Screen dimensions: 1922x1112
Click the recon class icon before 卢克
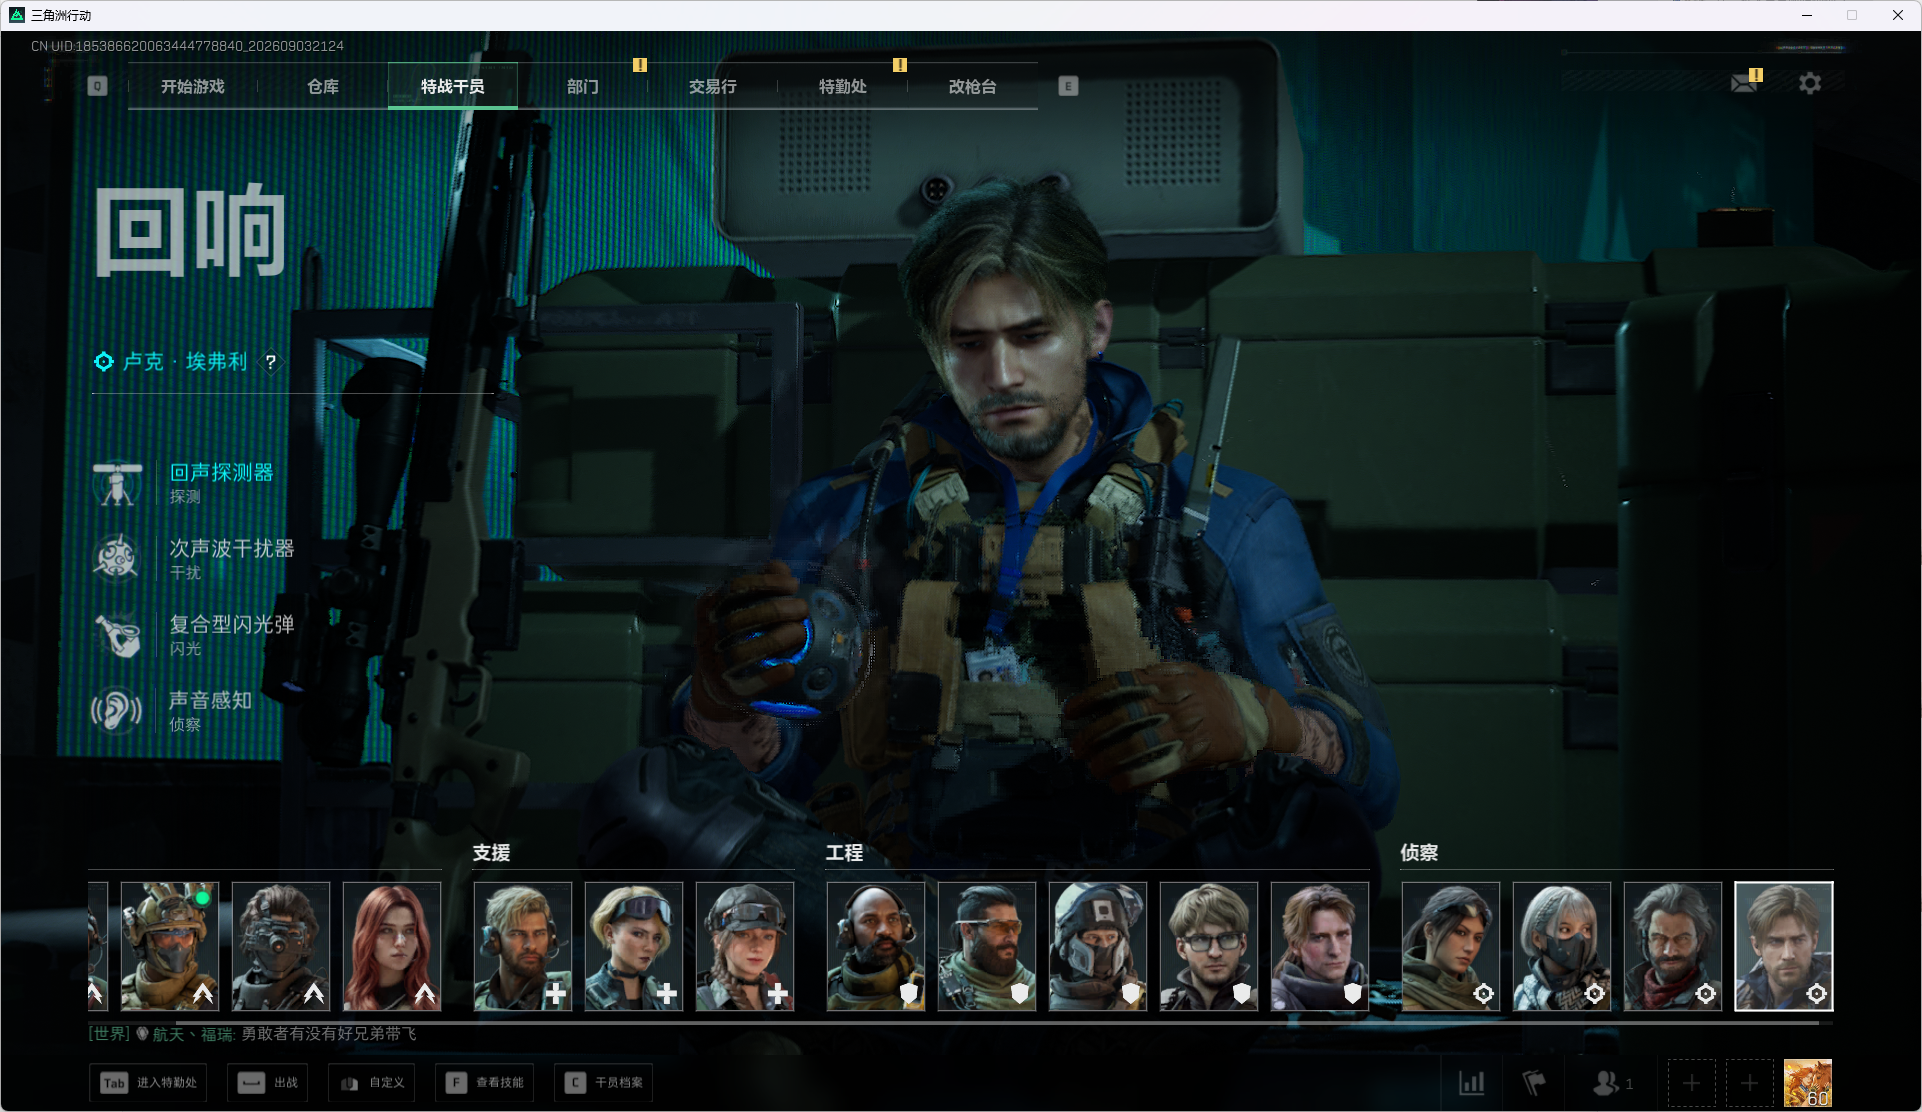[104, 361]
